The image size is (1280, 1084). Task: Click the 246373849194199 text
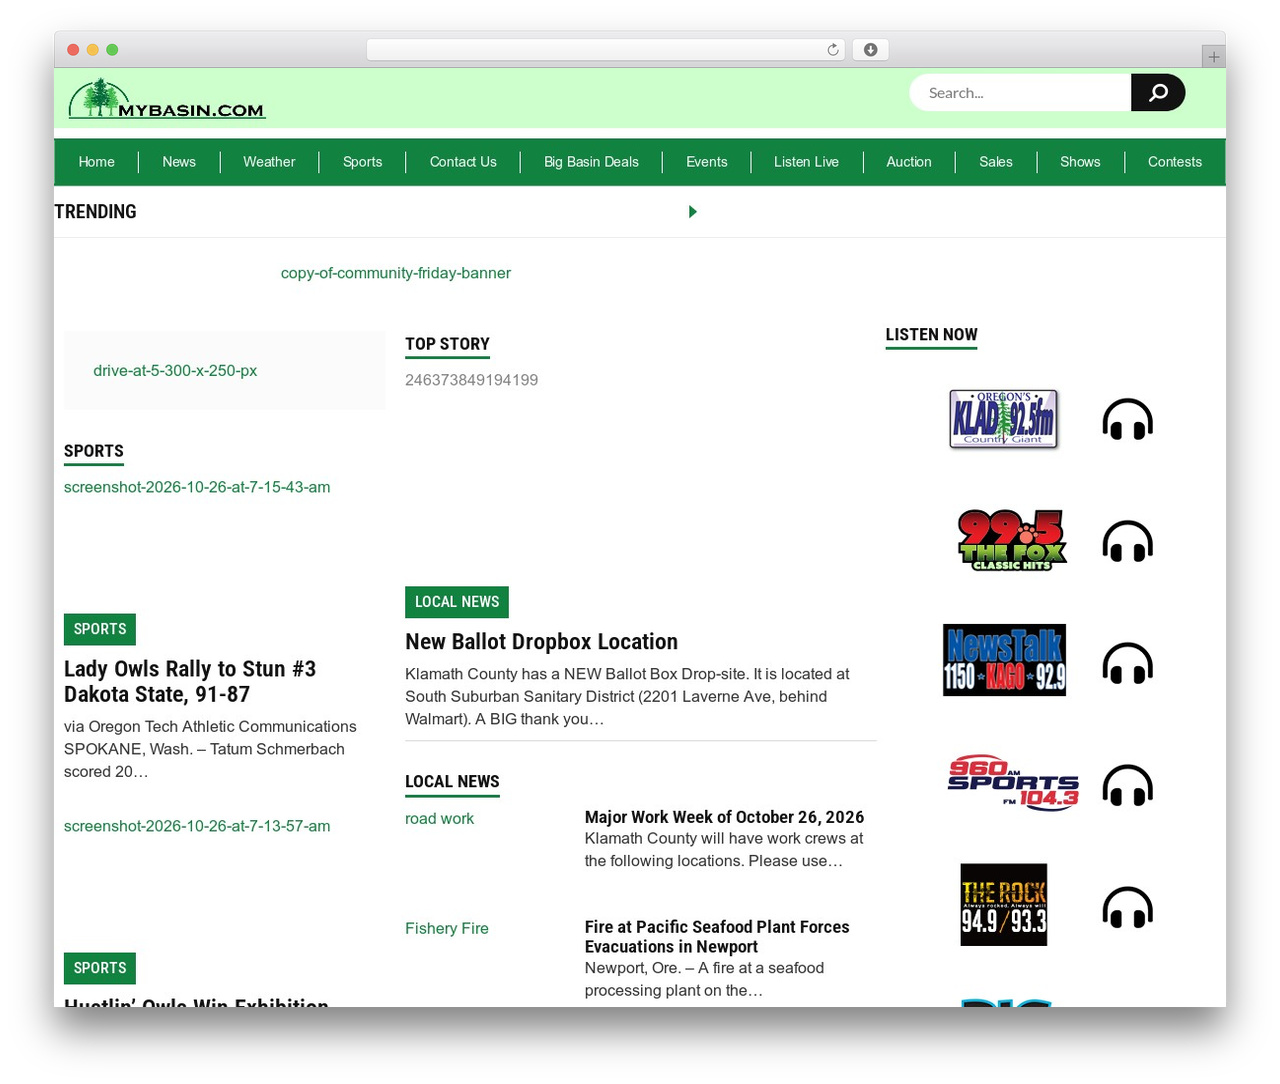pyautogui.click(x=472, y=380)
